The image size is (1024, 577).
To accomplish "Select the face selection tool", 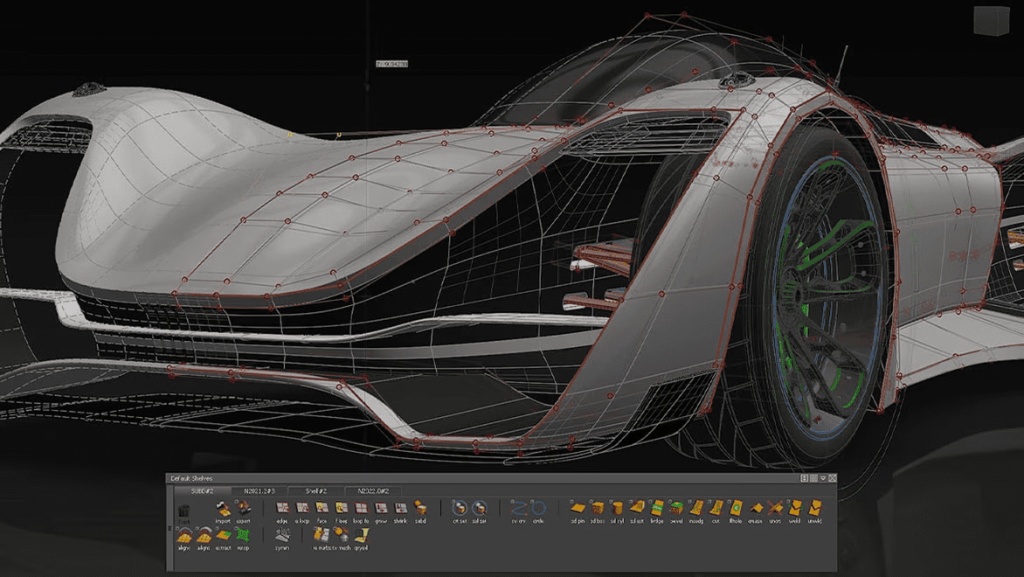I will coord(320,506).
